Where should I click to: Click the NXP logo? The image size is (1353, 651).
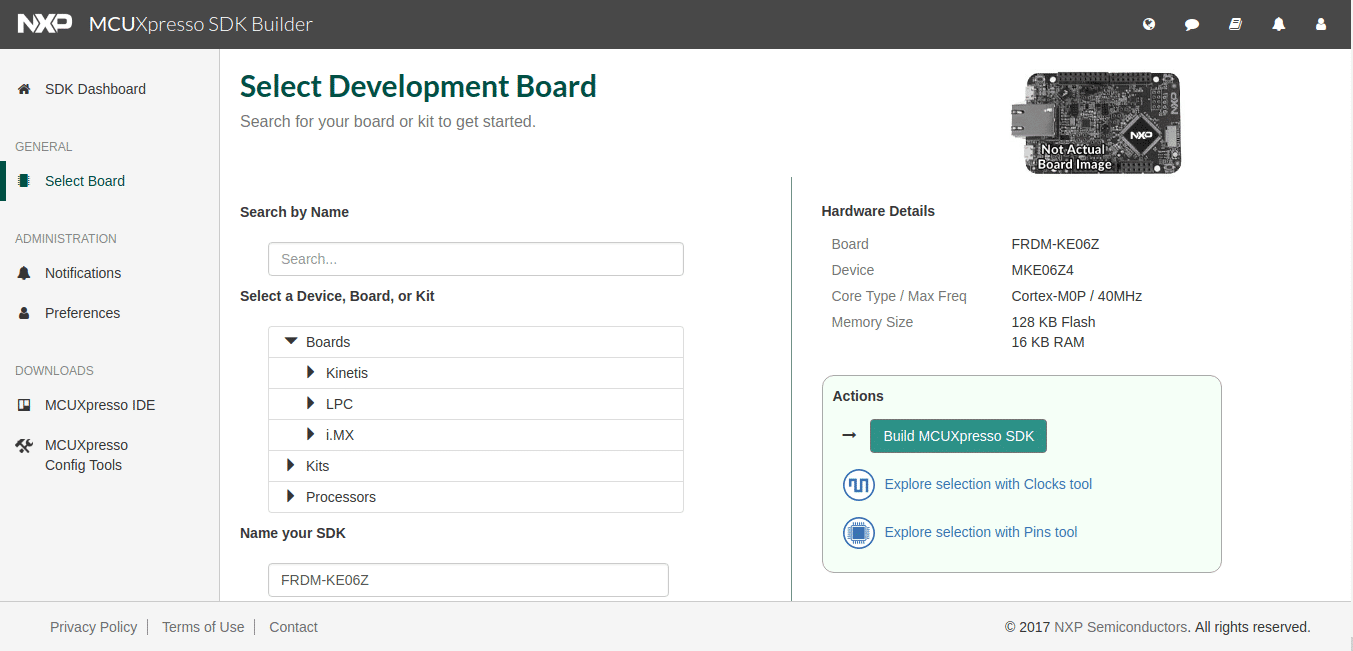tap(45, 24)
